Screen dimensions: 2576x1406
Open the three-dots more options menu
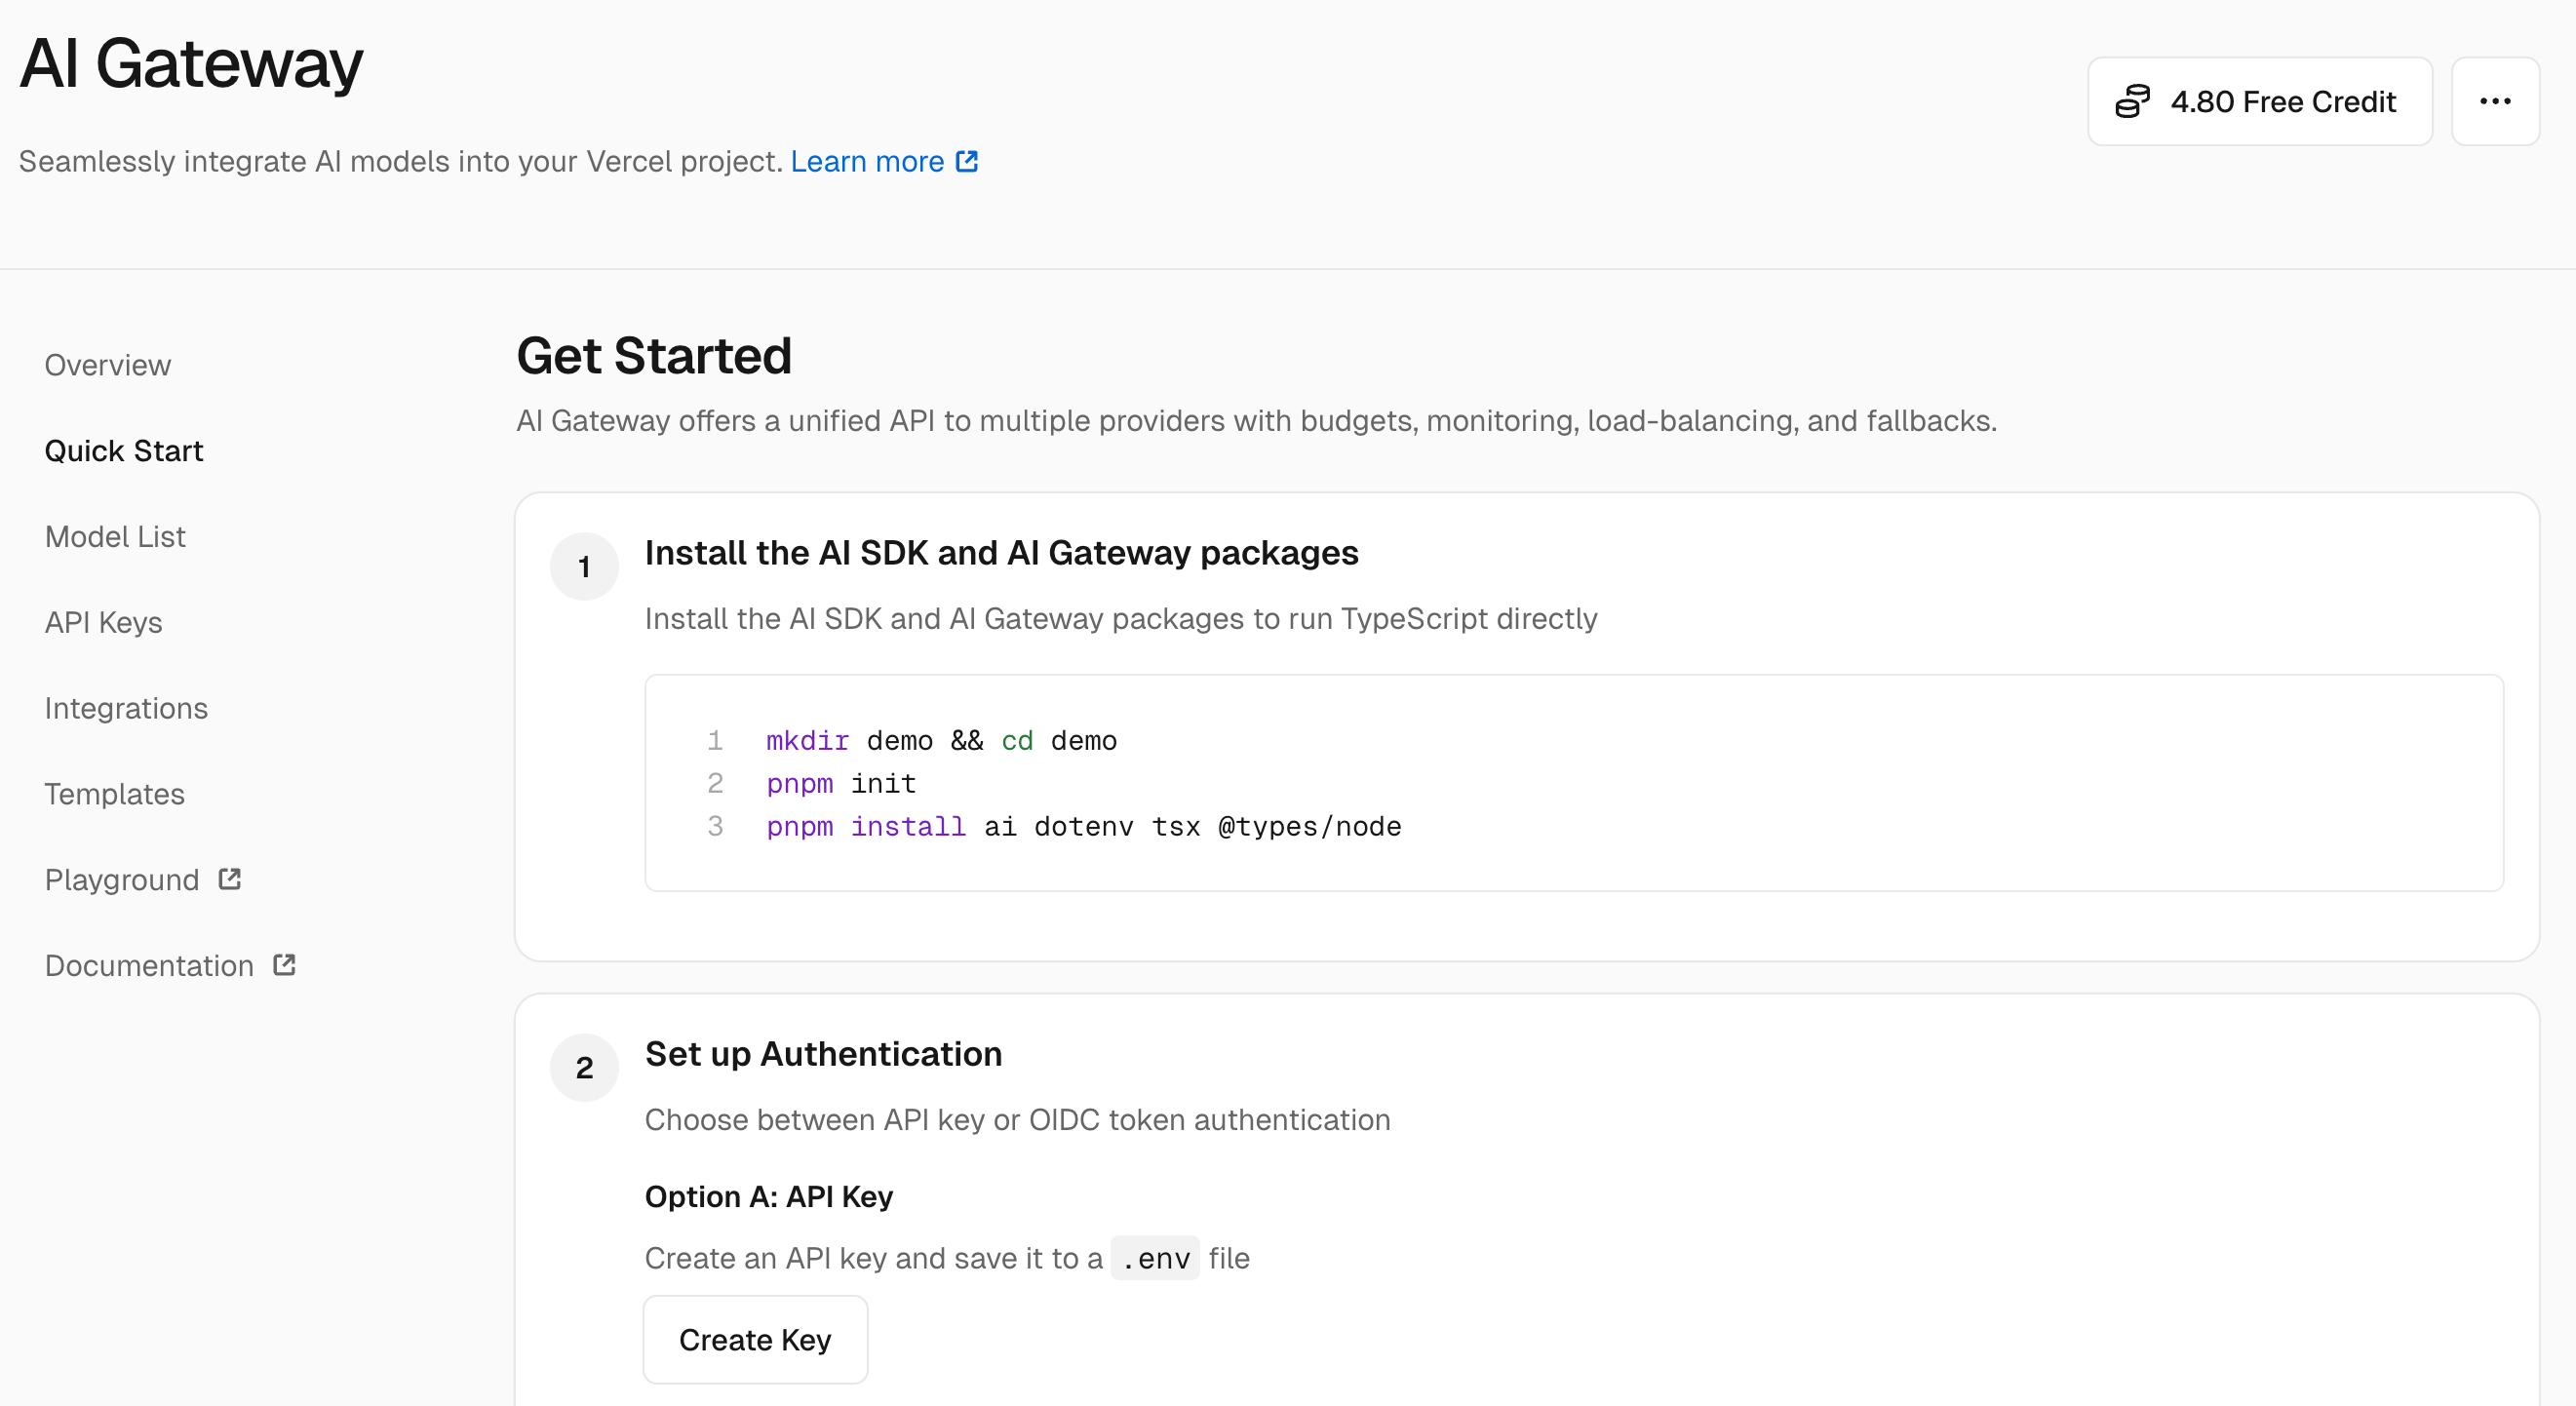click(x=2495, y=102)
